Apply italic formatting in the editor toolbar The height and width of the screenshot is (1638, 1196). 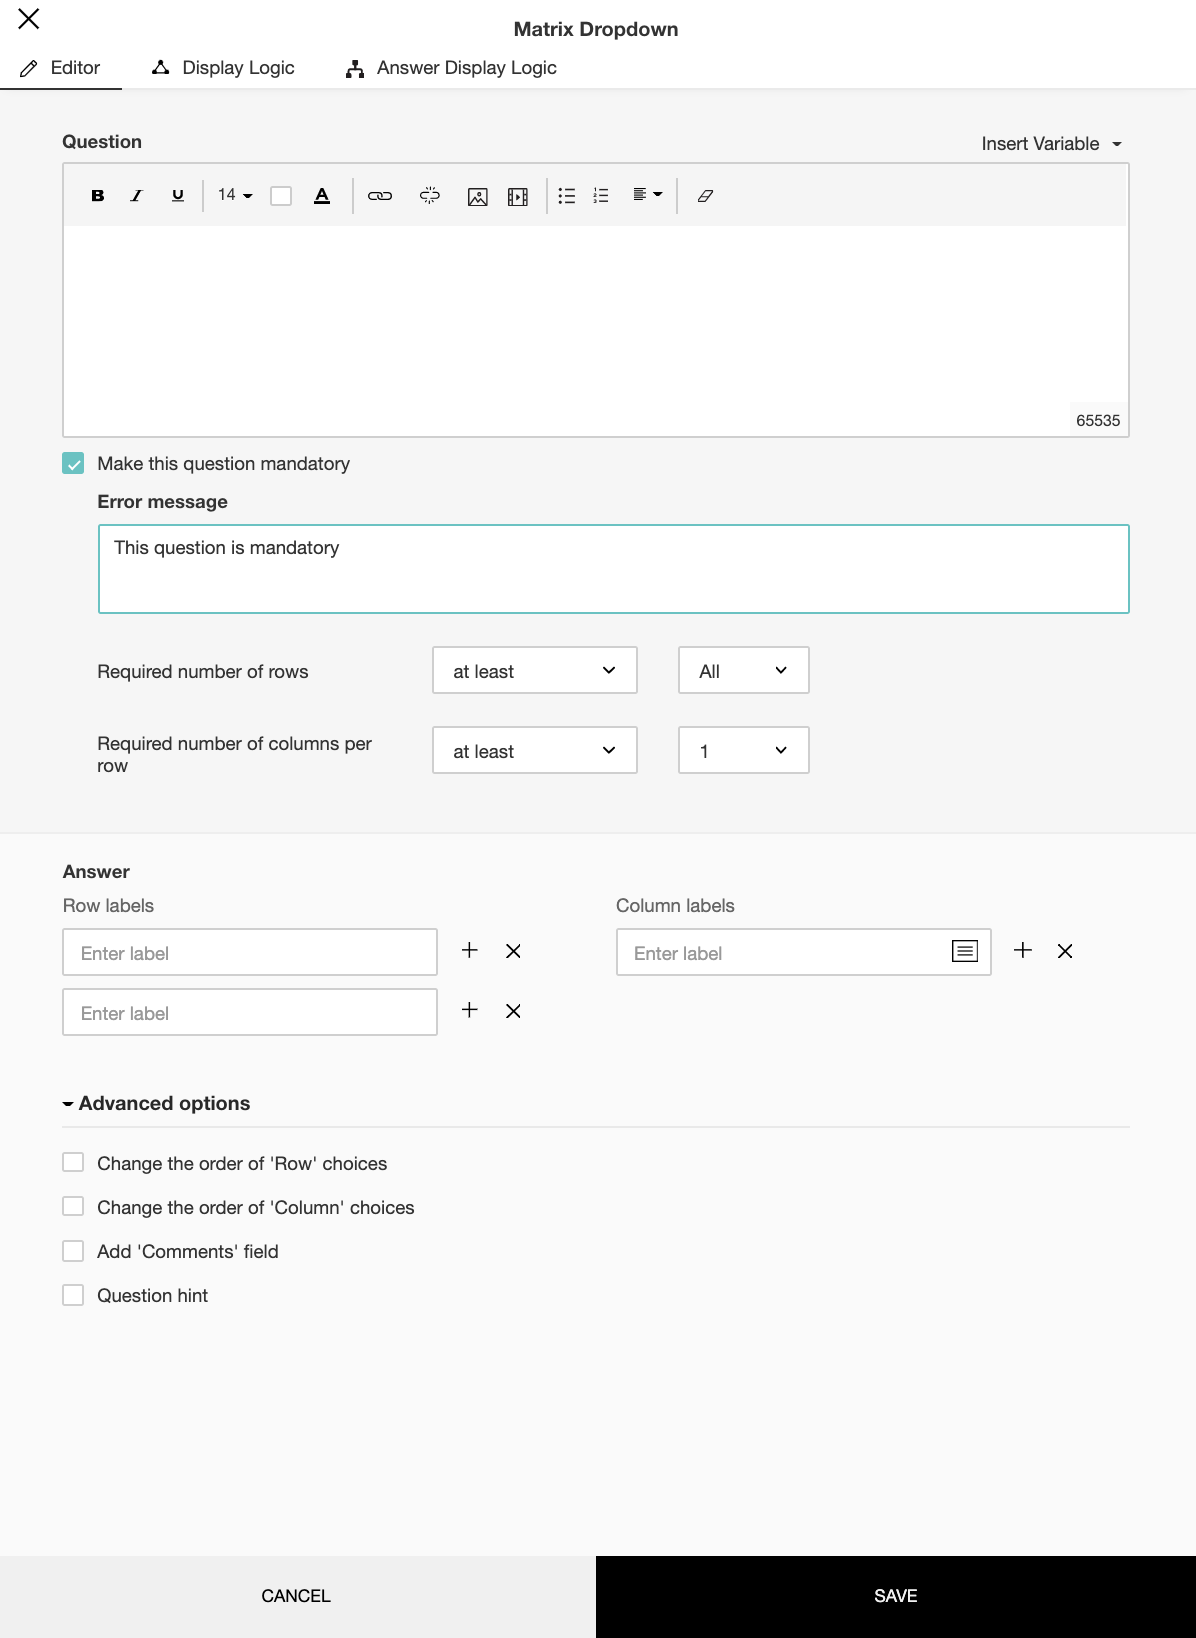click(x=137, y=196)
